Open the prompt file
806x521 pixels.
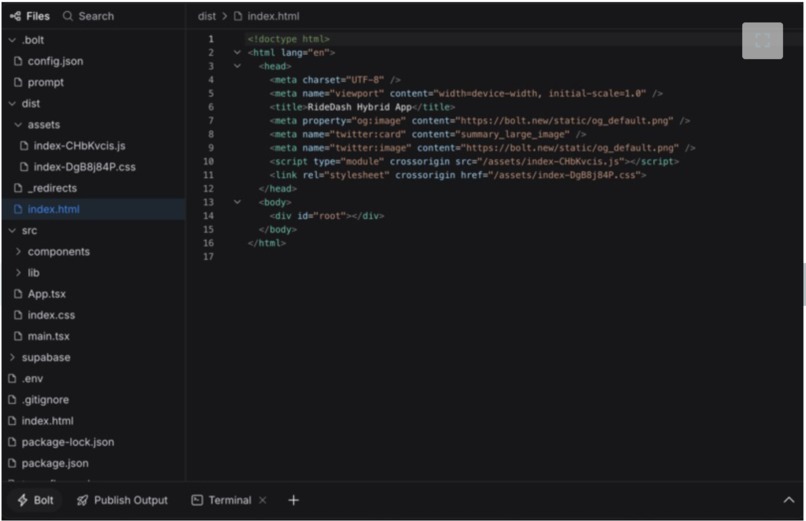(46, 82)
